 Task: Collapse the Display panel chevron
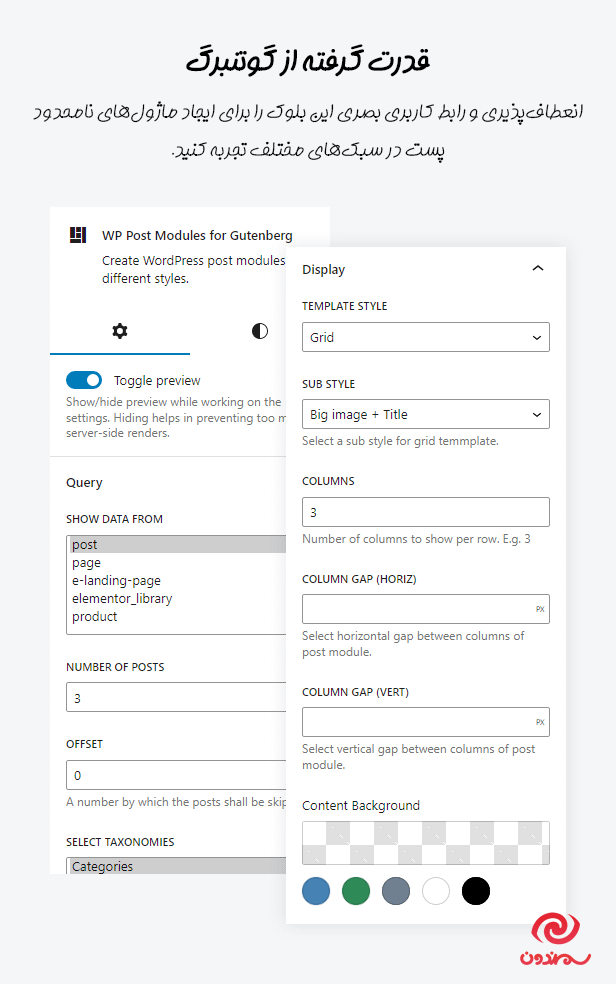(538, 268)
